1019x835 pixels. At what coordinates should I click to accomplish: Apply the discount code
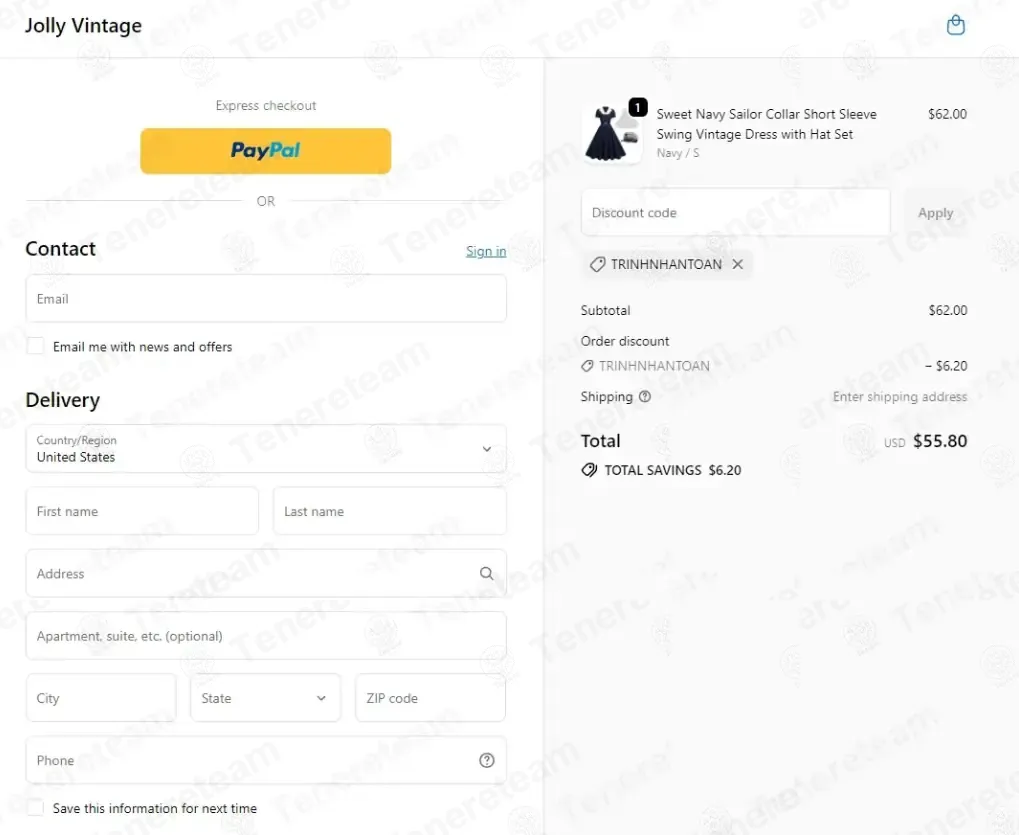click(x=935, y=212)
